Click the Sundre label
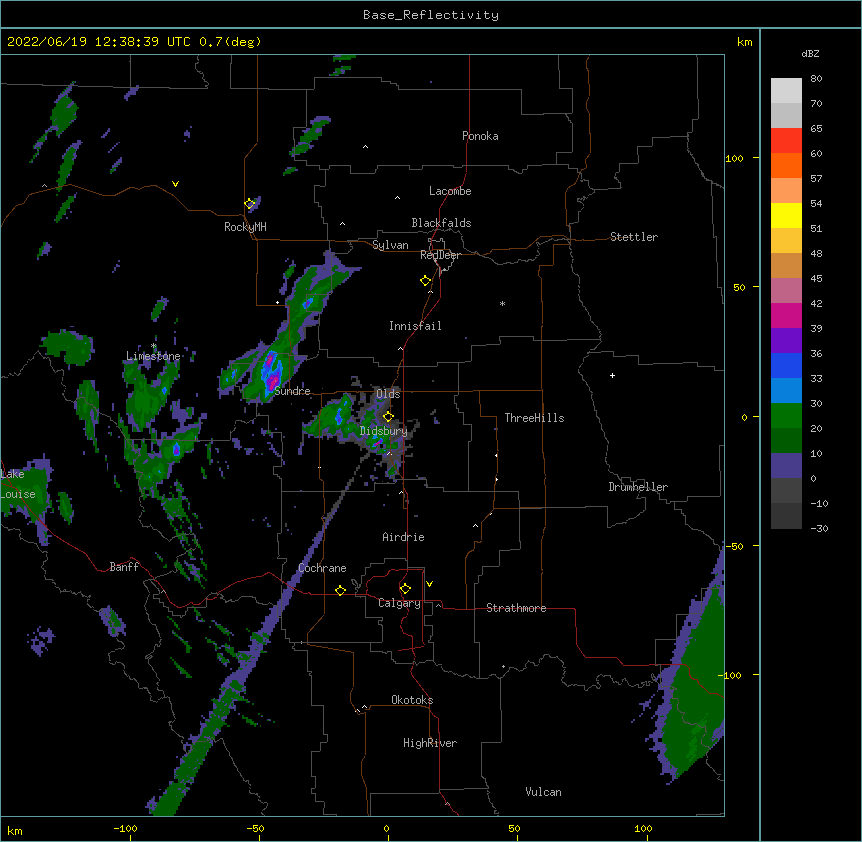This screenshot has width=862, height=842. [292, 391]
